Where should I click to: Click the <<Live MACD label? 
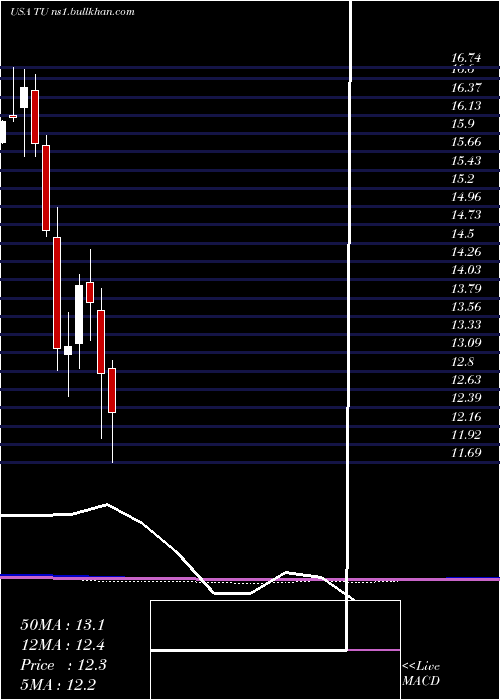tap(421, 674)
